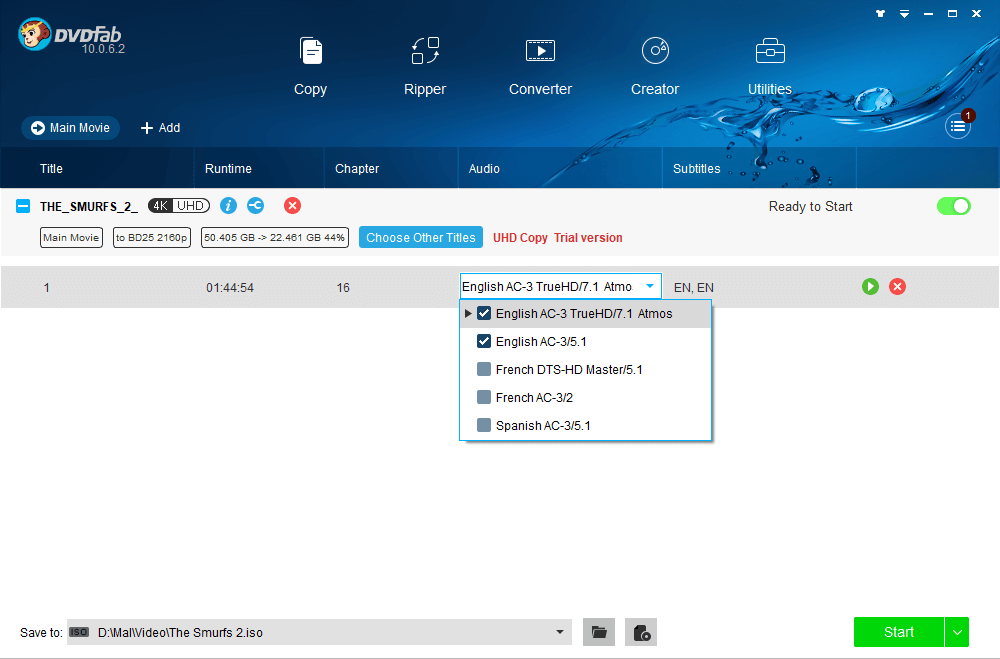1000x659 pixels.
Task: Click the chapter count 16
Action: [343, 288]
